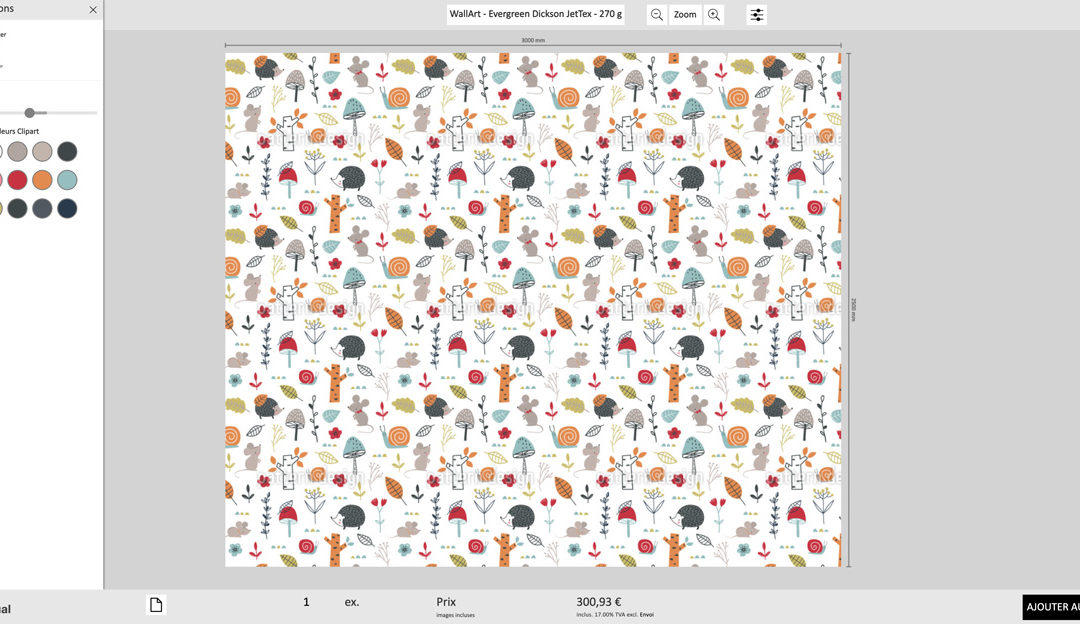Select the red clipart color swatch

coord(18,180)
